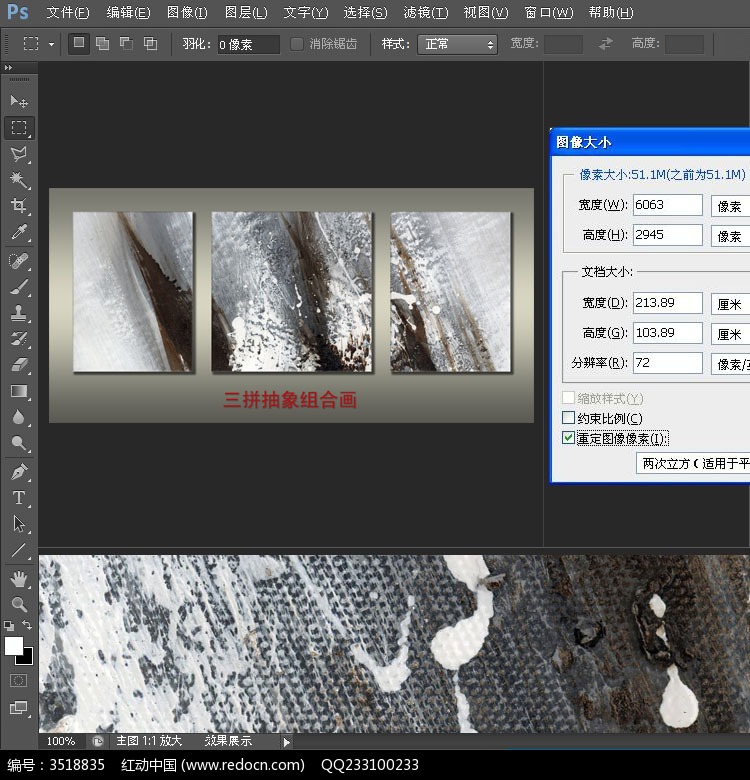The width and height of the screenshot is (750, 780).
Task: Choose the Hand tool
Action: tap(19, 579)
